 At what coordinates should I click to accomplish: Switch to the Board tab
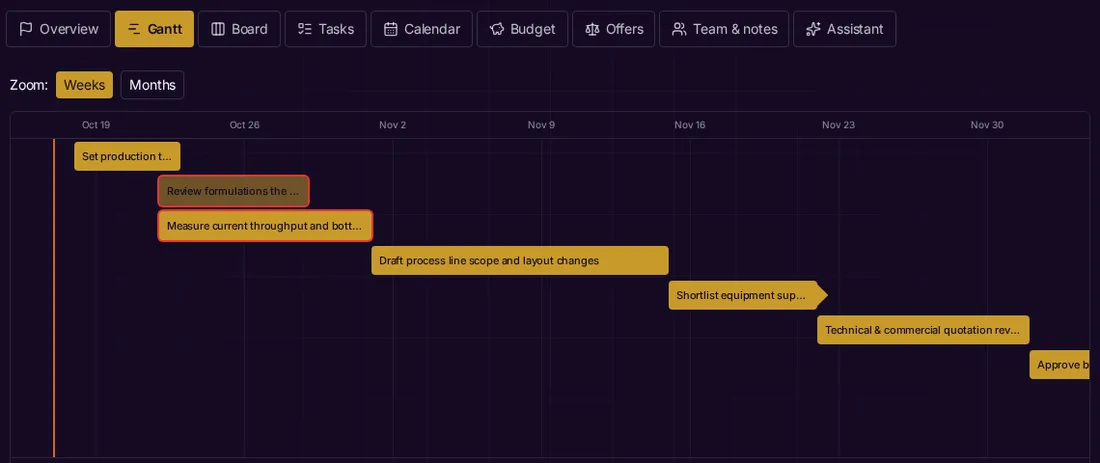(239, 29)
